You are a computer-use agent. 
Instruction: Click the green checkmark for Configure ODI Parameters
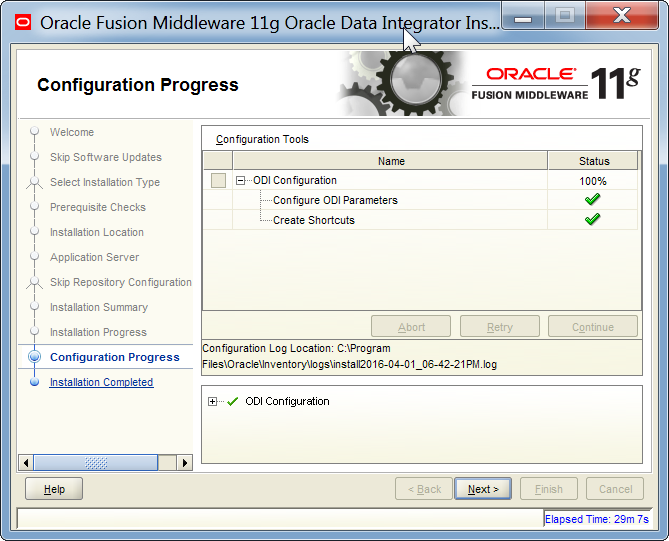point(592,199)
